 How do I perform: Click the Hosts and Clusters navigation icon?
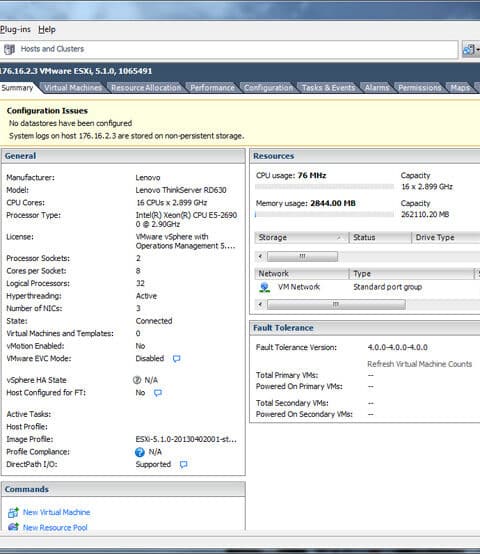(x=10, y=49)
